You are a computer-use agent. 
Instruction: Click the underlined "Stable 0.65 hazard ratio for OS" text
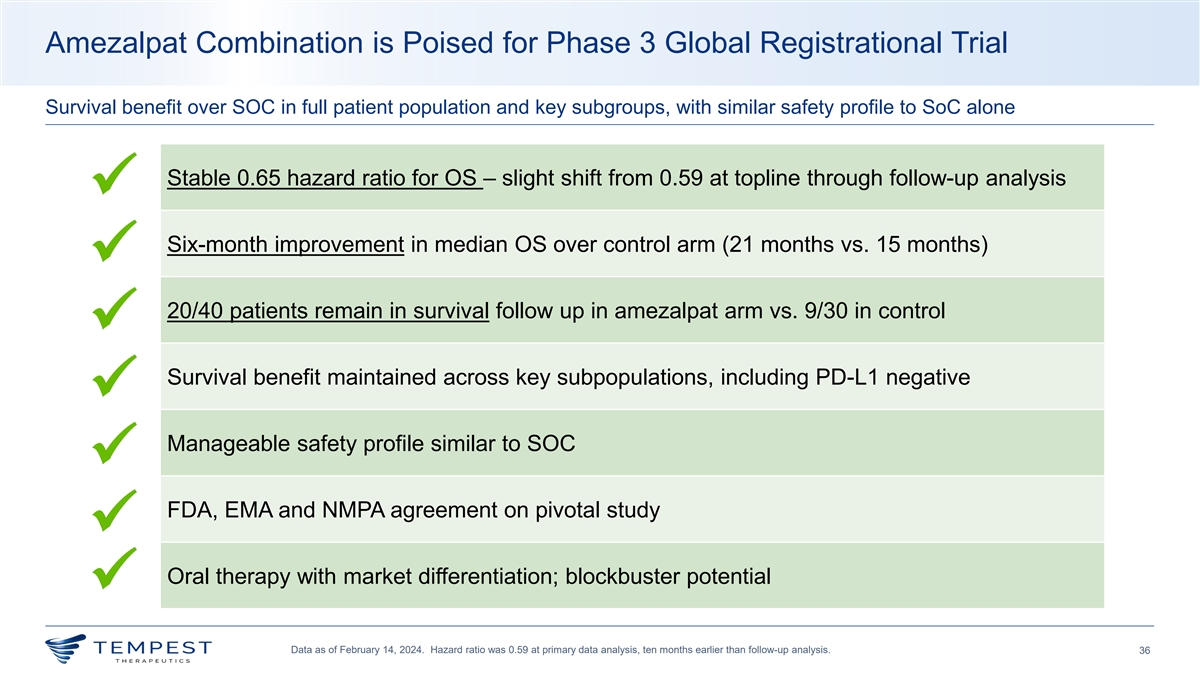pyautogui.click(x=324, y=179)
